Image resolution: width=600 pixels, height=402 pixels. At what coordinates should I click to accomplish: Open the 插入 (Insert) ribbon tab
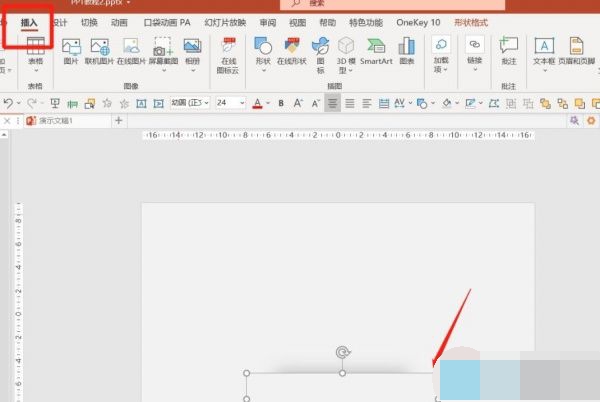28,21
